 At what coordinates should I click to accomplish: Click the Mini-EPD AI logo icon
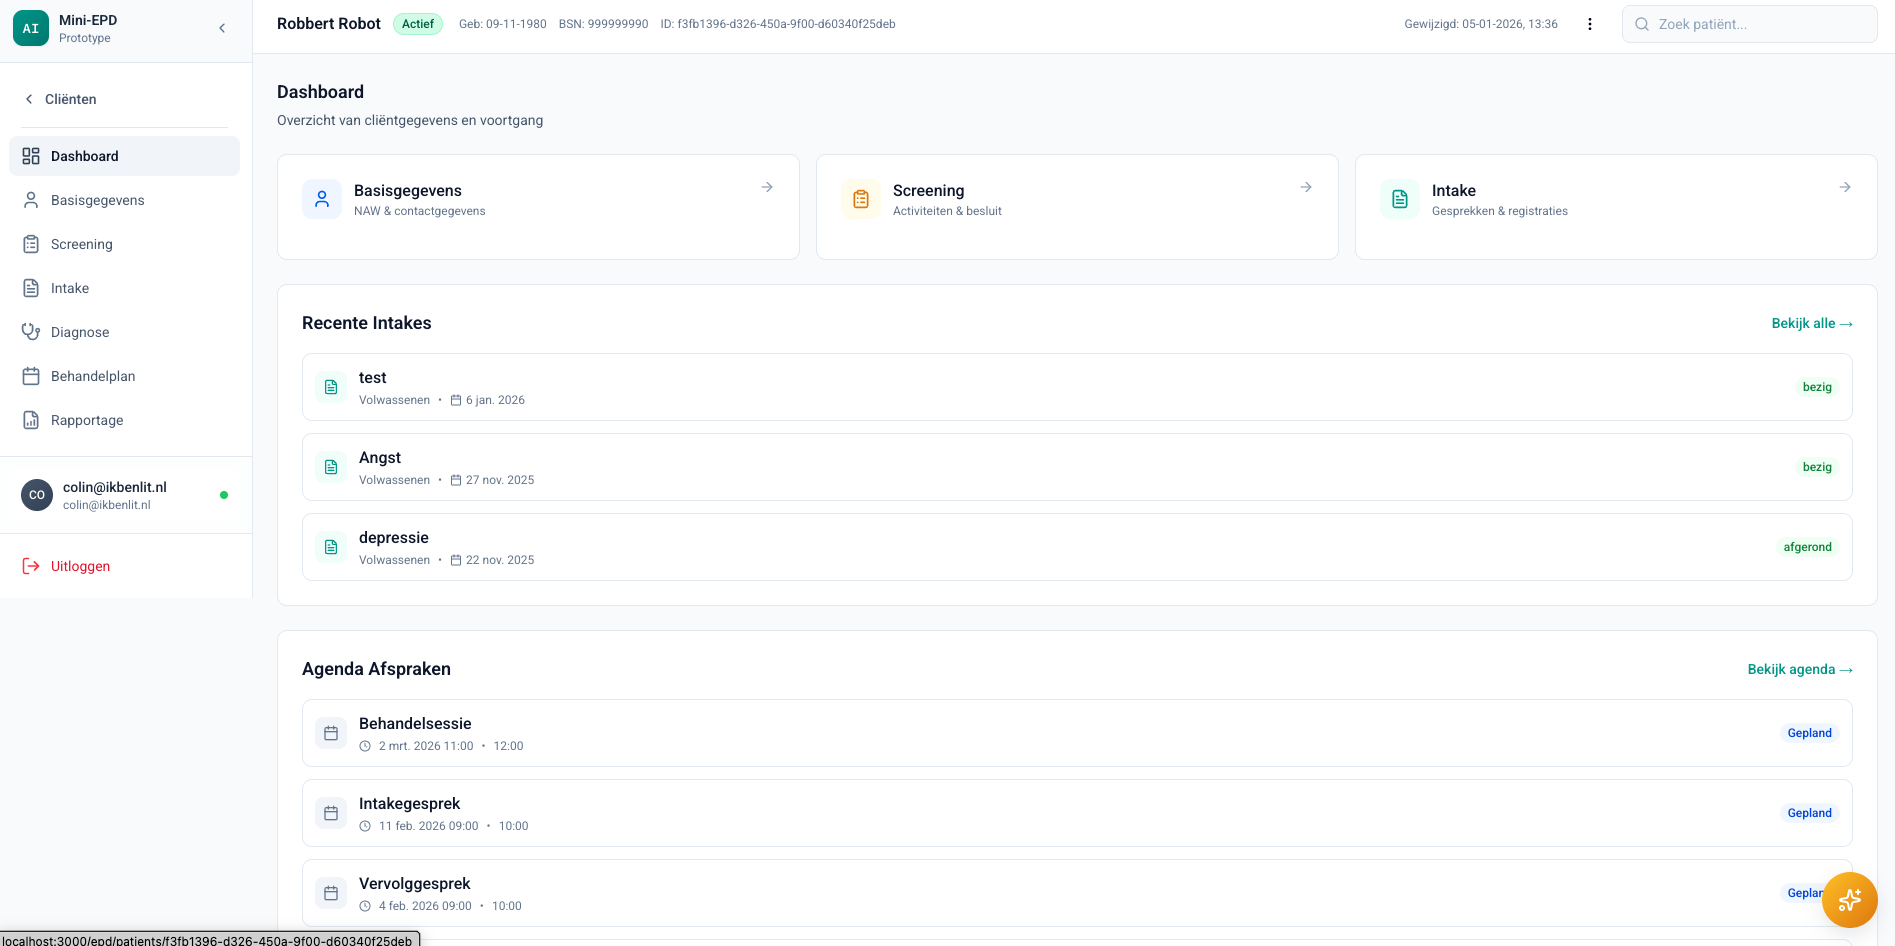[31, 28]
